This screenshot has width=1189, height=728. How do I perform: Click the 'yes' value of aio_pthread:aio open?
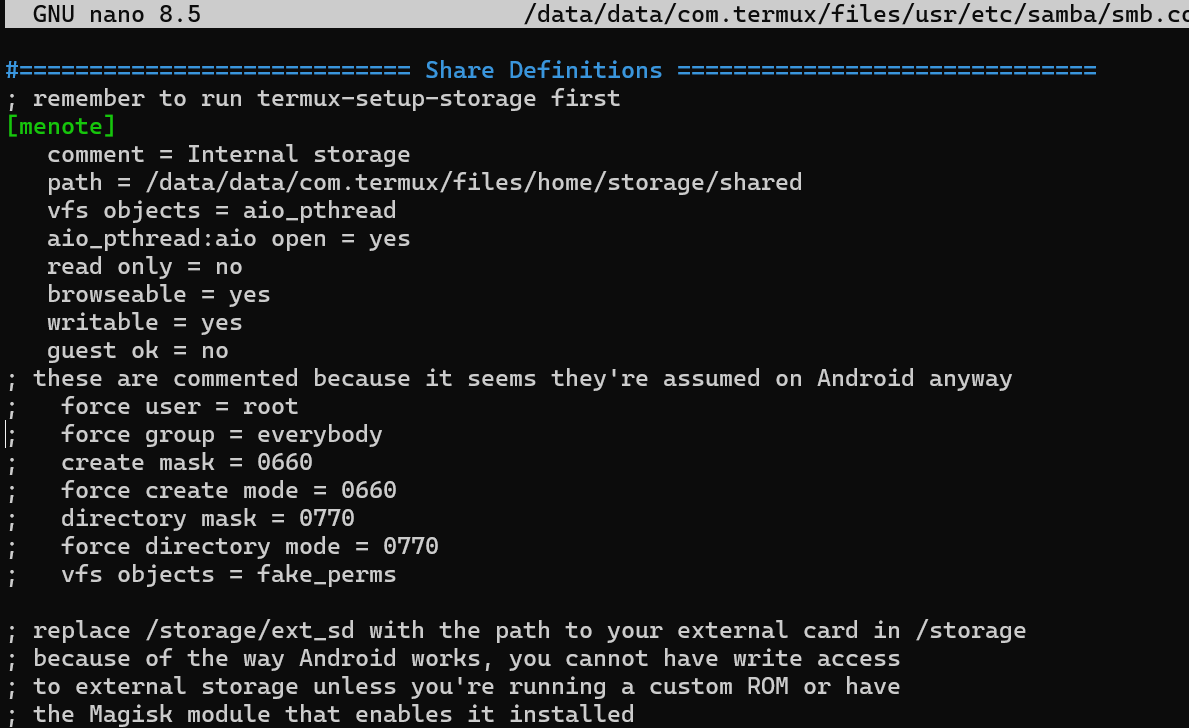[x=389, y=239]
